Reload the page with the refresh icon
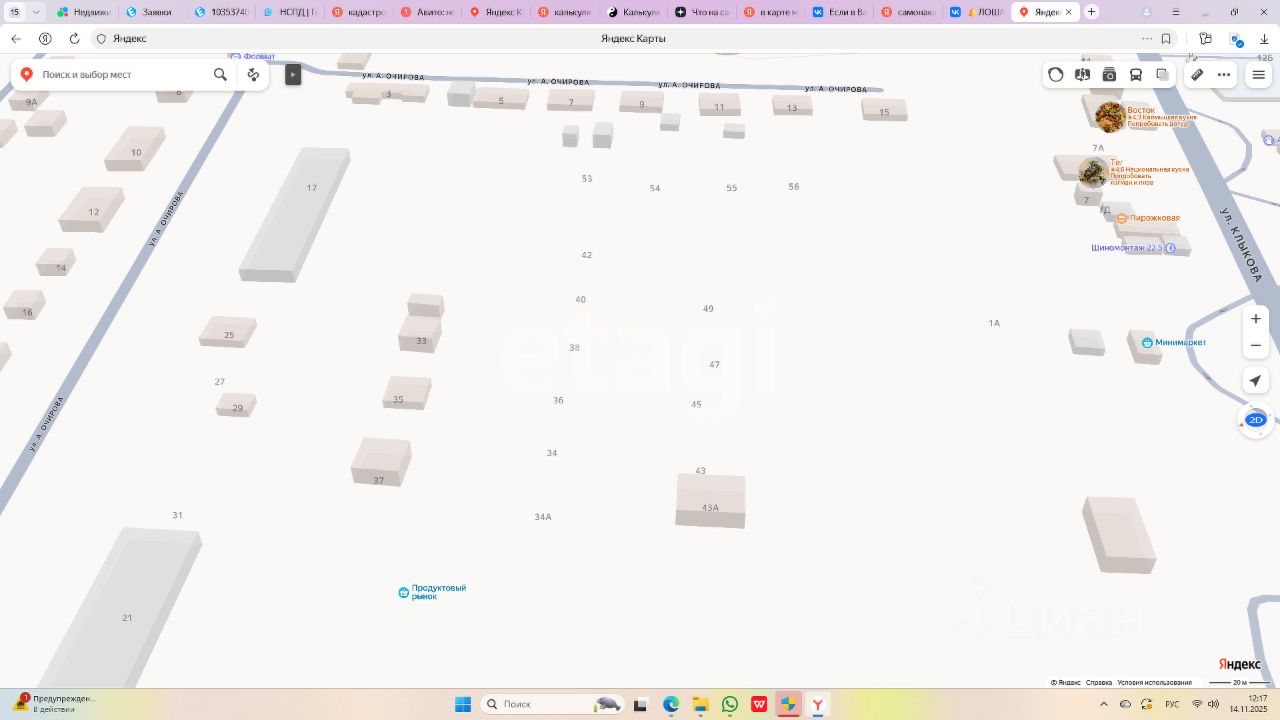 74,38
